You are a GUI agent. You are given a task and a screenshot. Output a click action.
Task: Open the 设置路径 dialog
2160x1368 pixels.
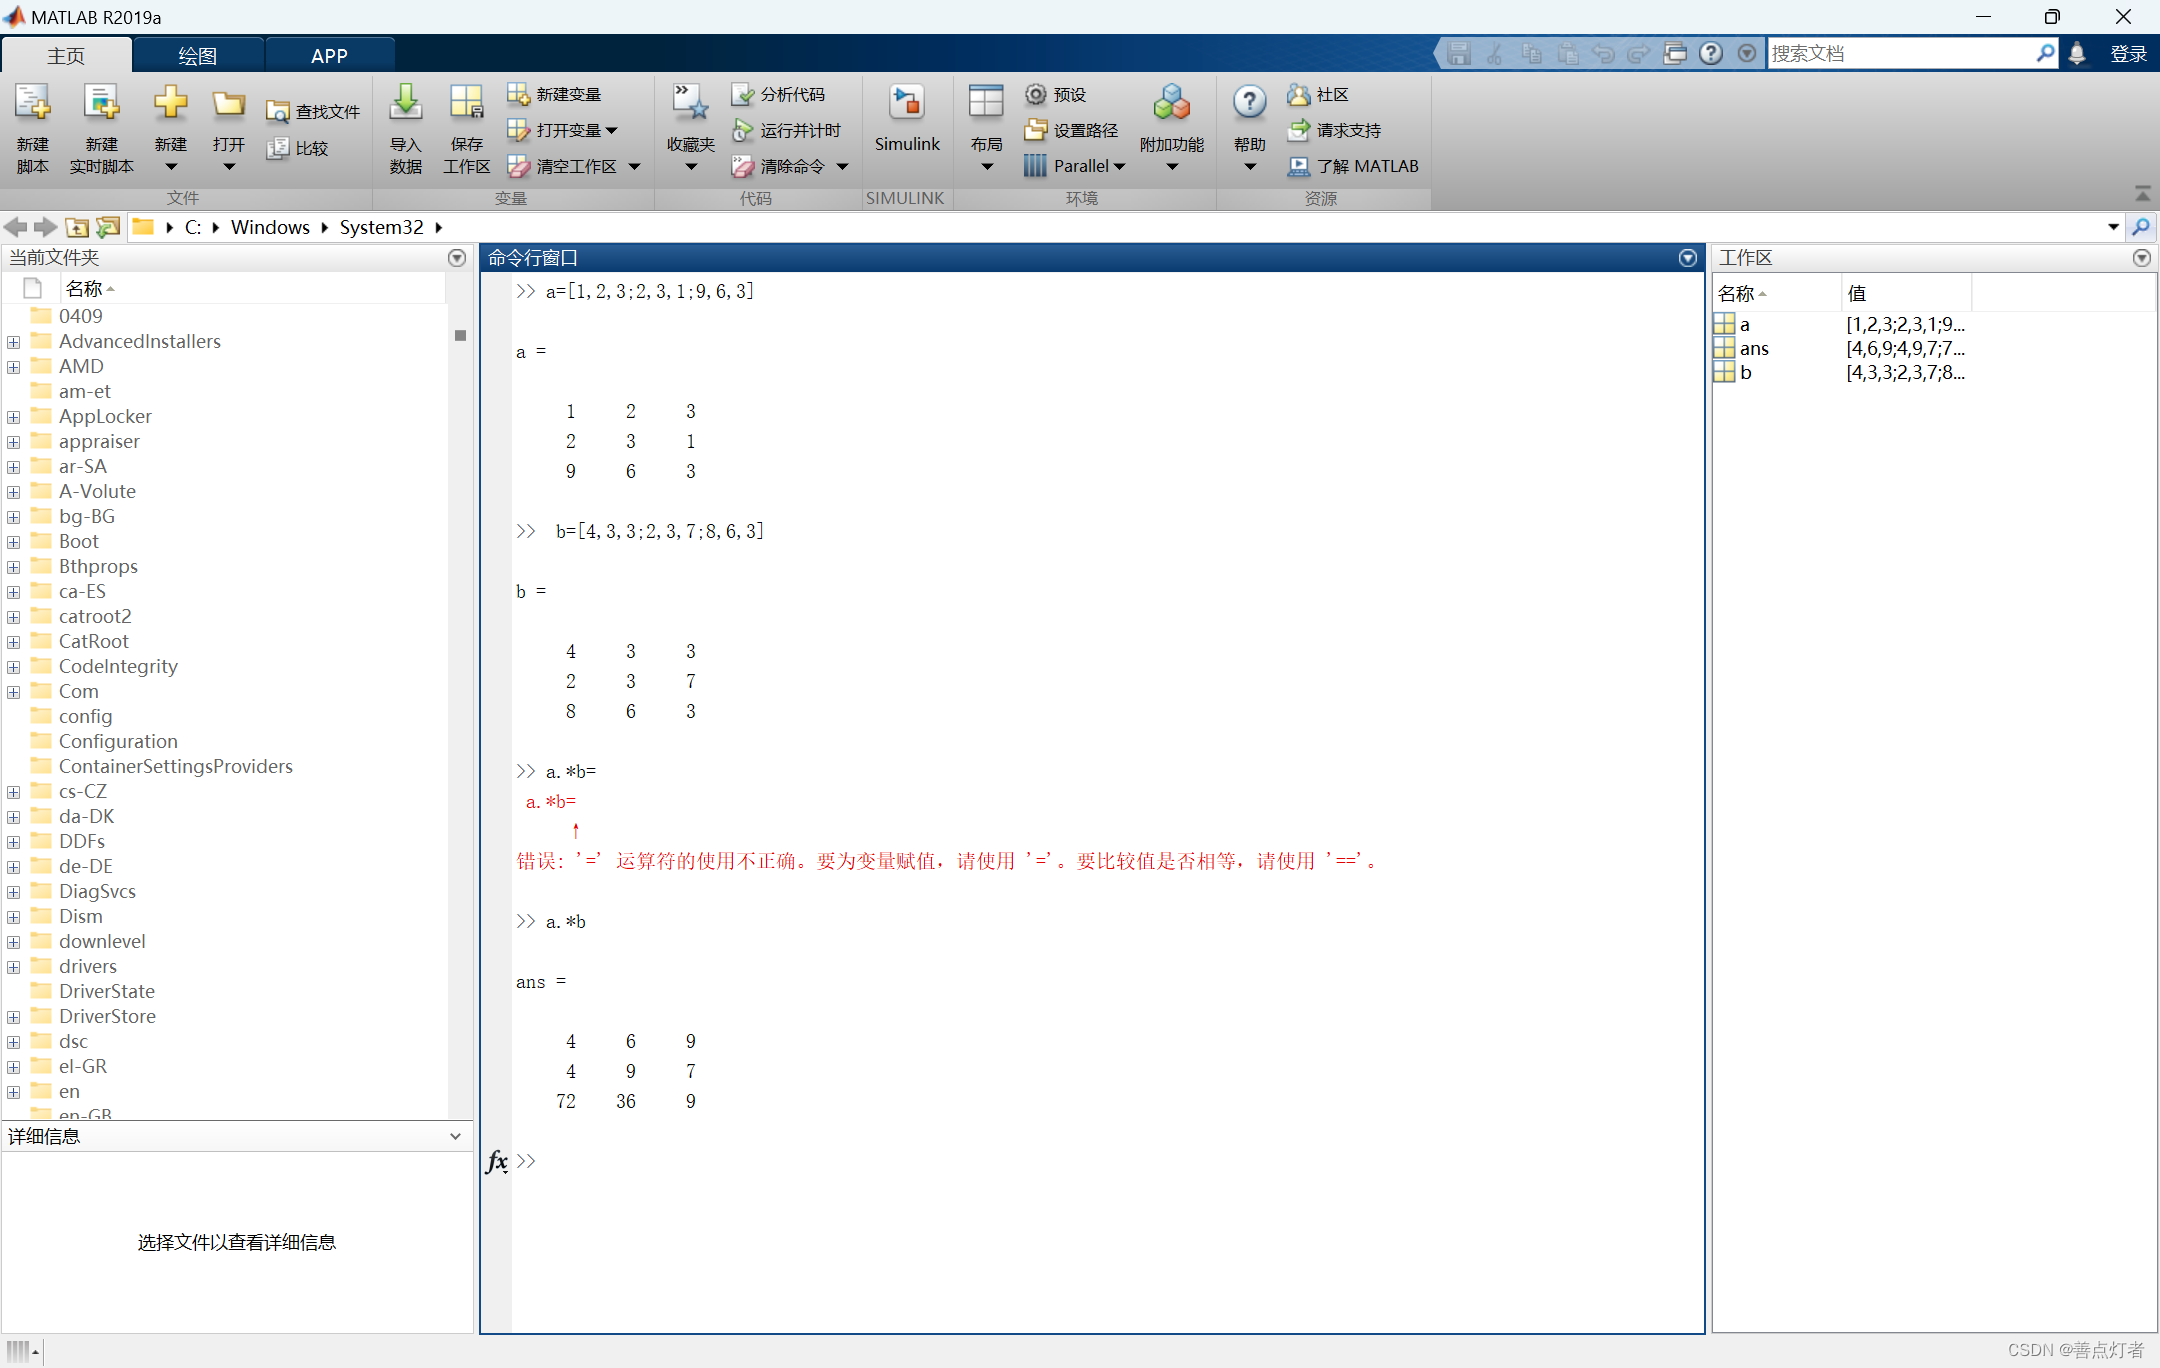pos(1072,129)
